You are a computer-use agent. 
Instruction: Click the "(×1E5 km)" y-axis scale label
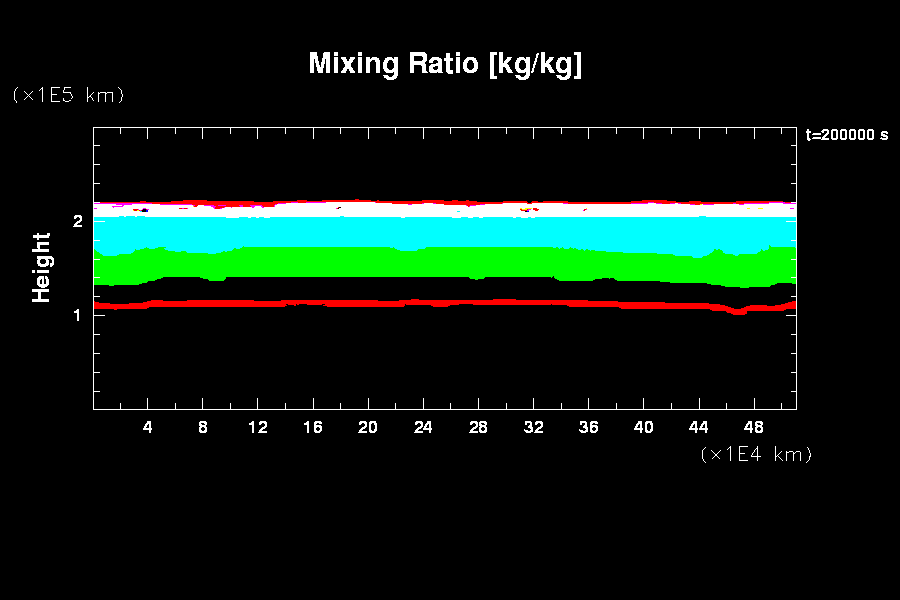pyautogui.click(x=67, y=95)
